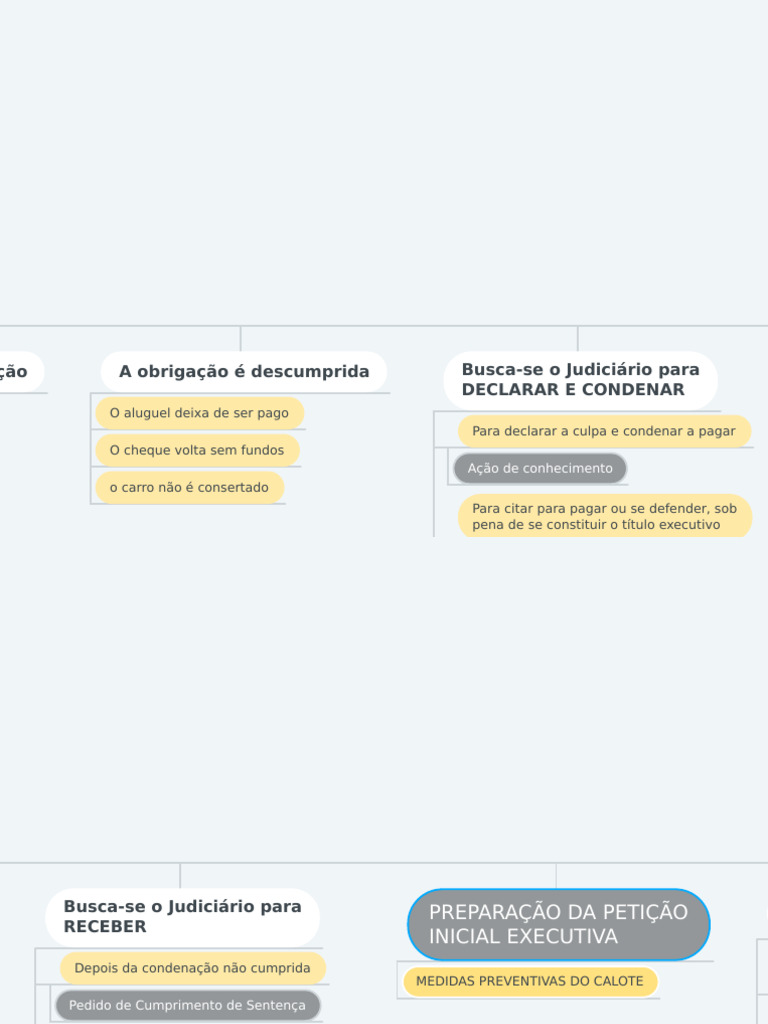Select 'Busca-se o Judiciário para RECEBER' node
This screenshot has height=1024, width=768.
[x=182, y=917]
